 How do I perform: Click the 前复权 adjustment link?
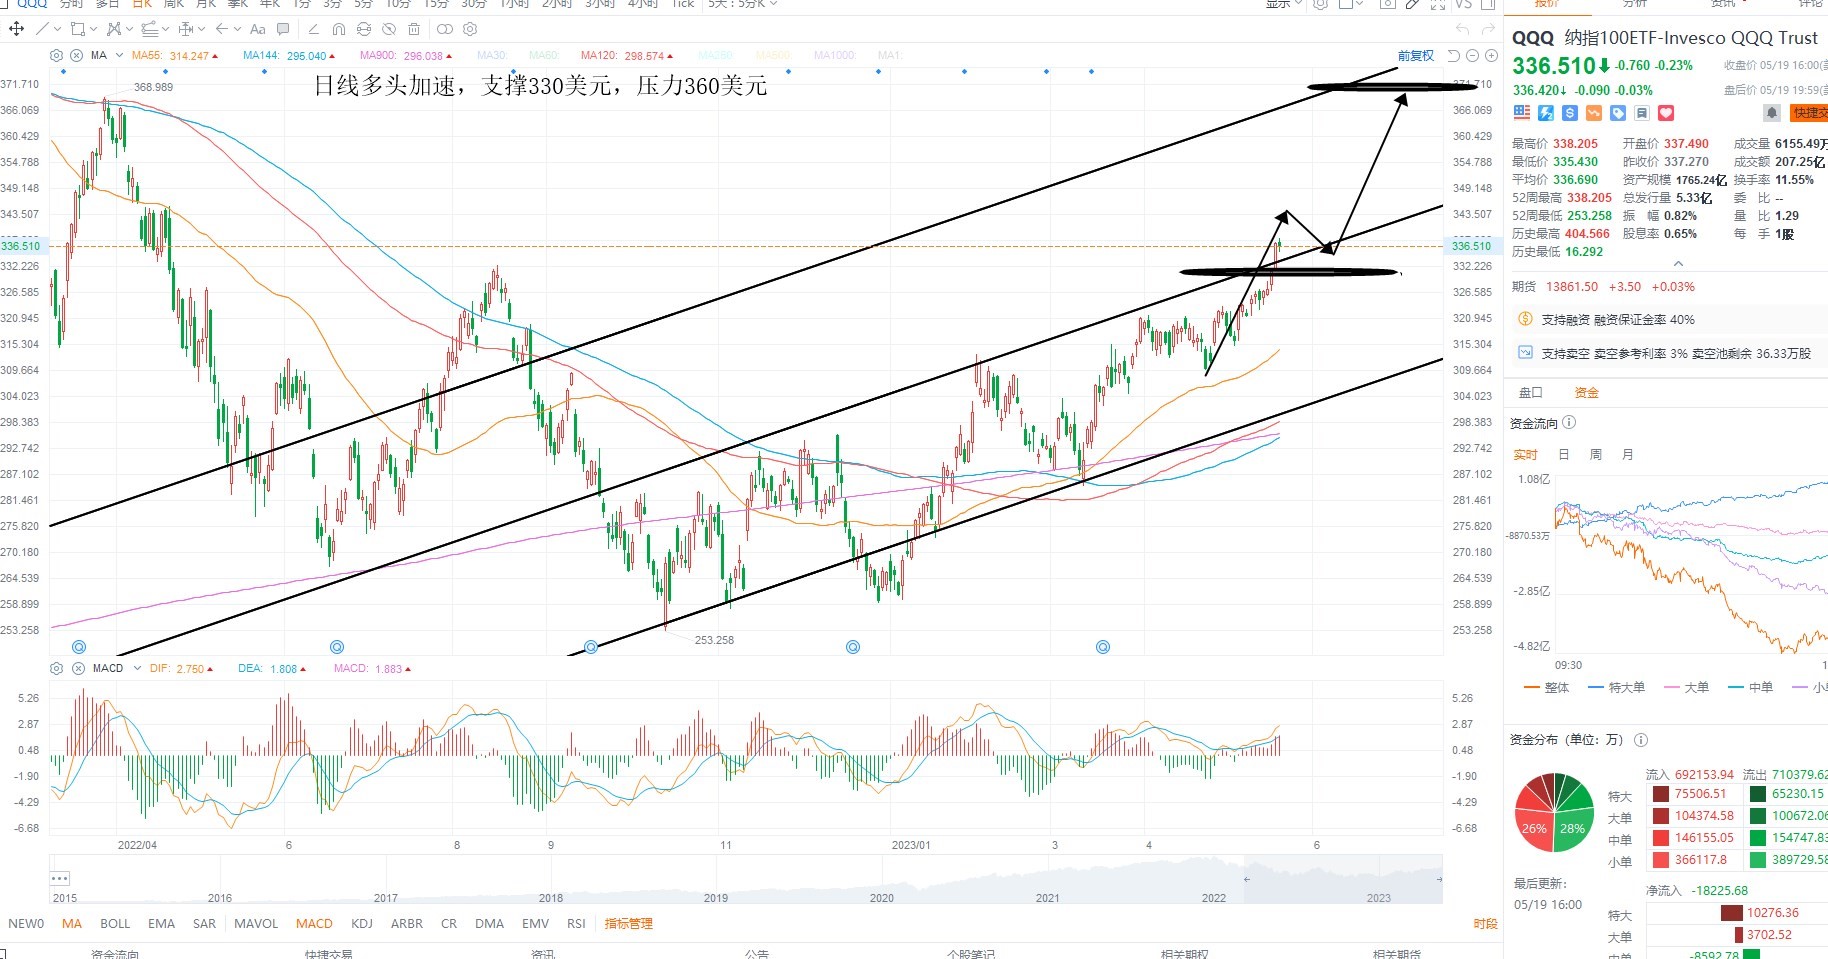click(x=1415, y=56)
